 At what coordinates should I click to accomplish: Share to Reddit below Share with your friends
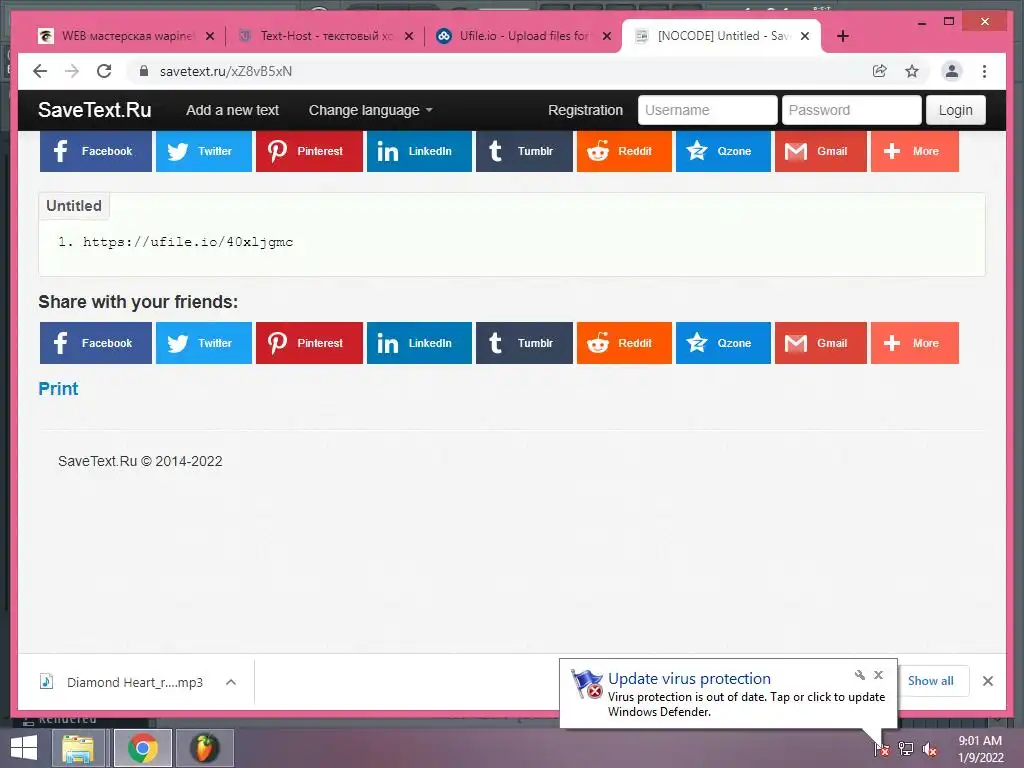tap(624, 343)
